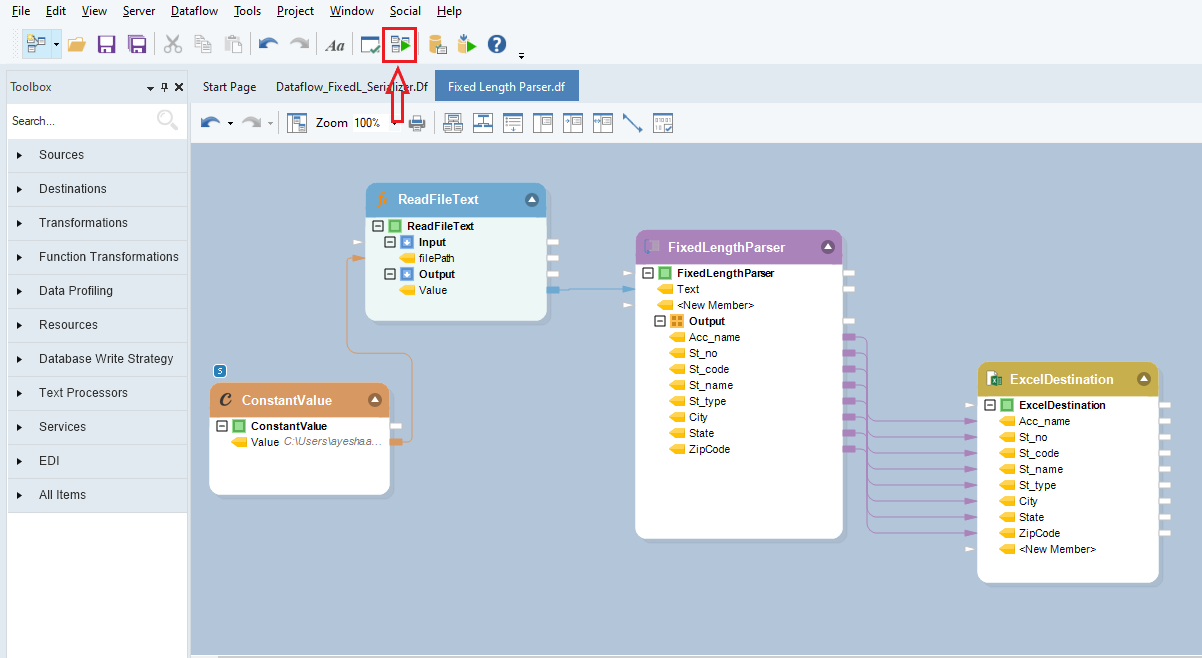Switch to Dataflow_FixedL_Serializer.Df tab

(351, 87)
